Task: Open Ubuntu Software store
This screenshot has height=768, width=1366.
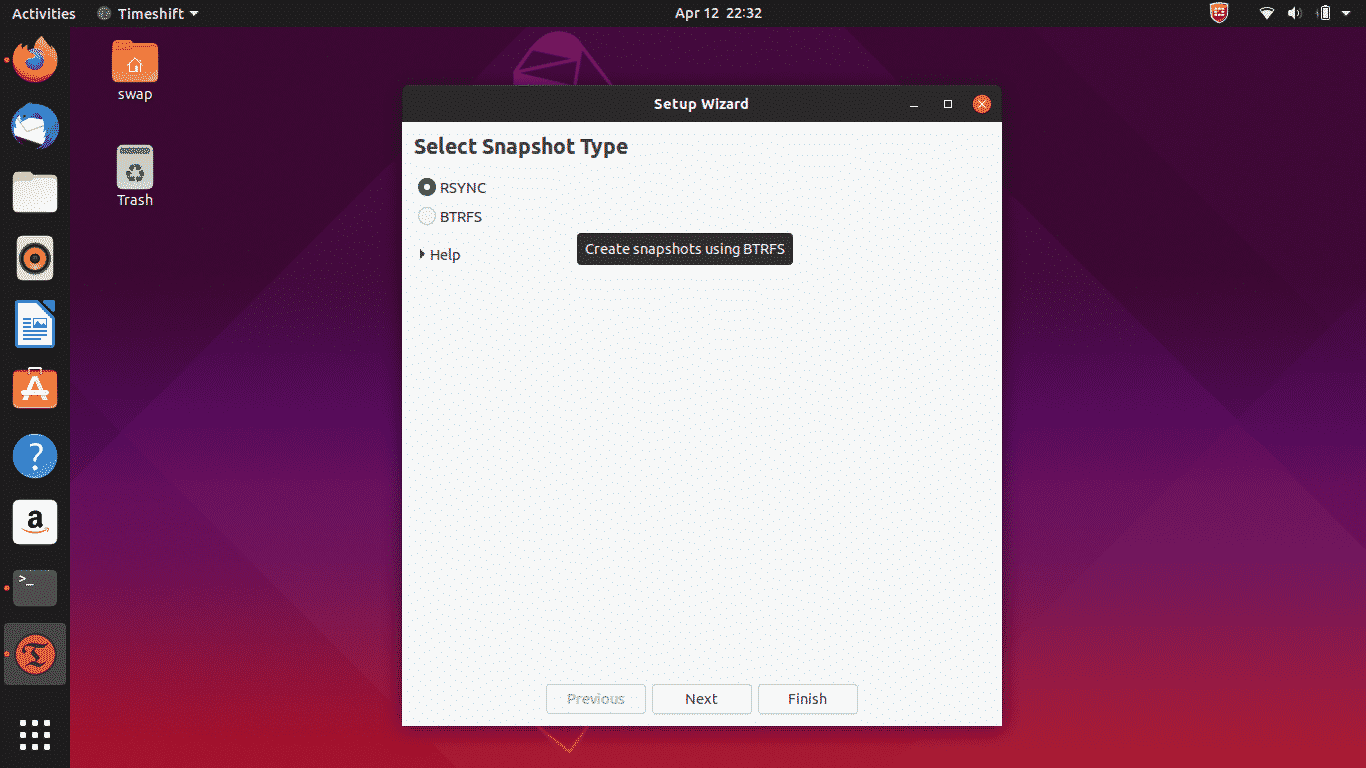Action: click(35, 390)
